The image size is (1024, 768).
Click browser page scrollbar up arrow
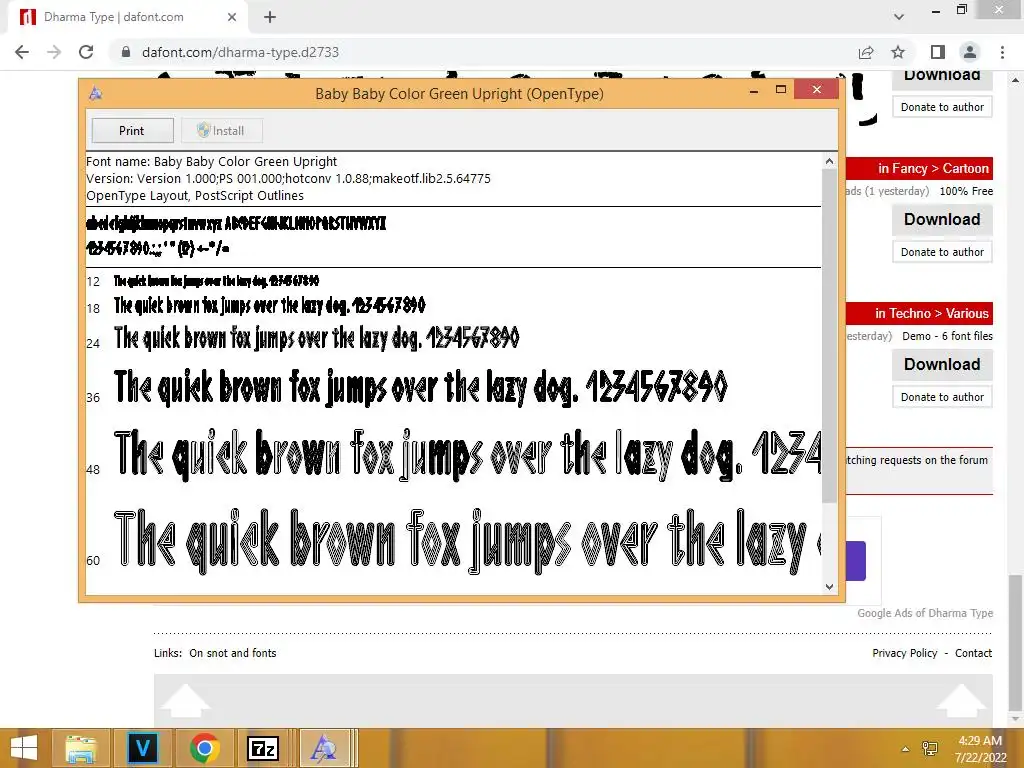tap(1015, 80)
